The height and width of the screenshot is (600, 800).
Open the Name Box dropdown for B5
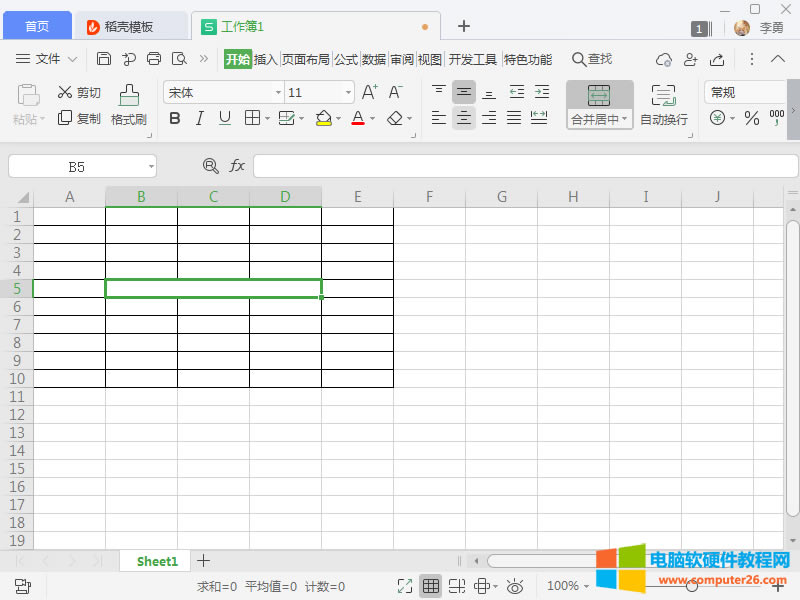click(150, 166)
